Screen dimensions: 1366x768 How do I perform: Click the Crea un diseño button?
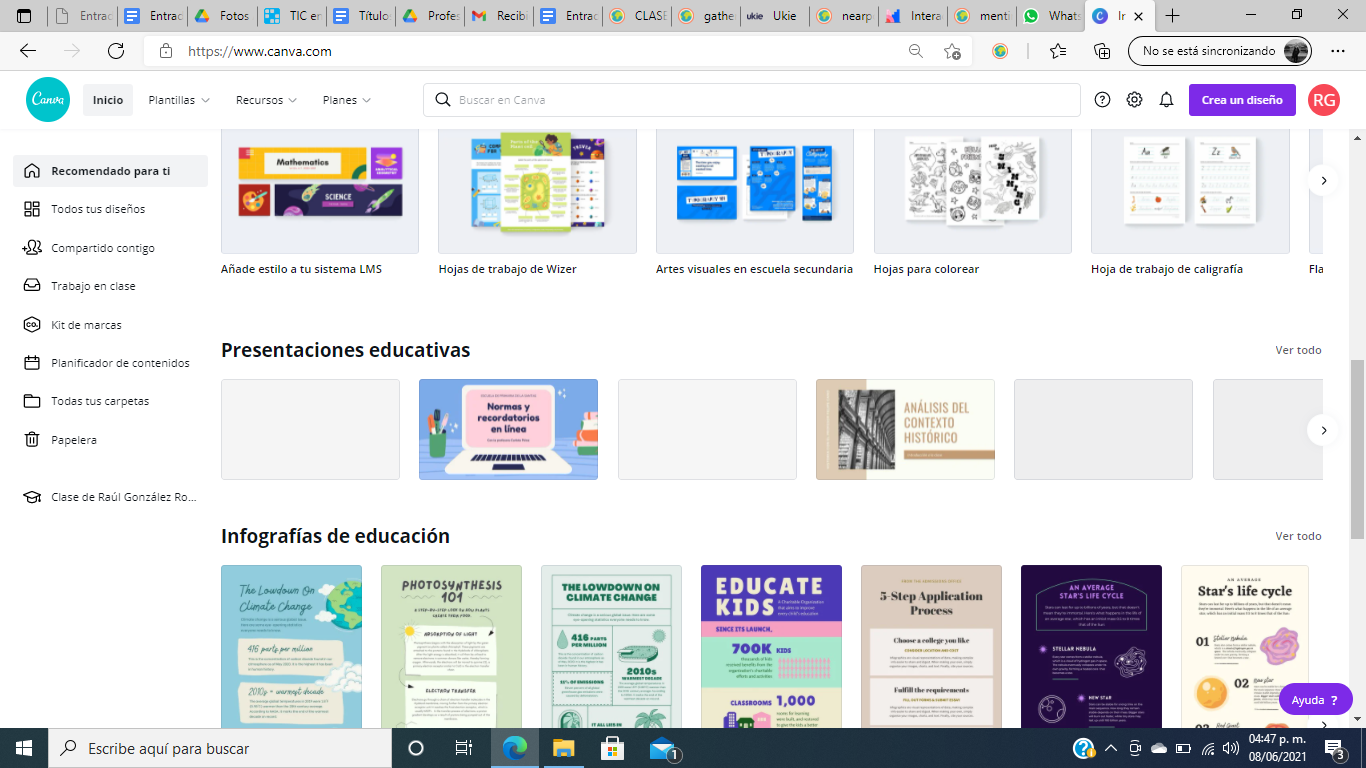click(x=1242, y=99)
